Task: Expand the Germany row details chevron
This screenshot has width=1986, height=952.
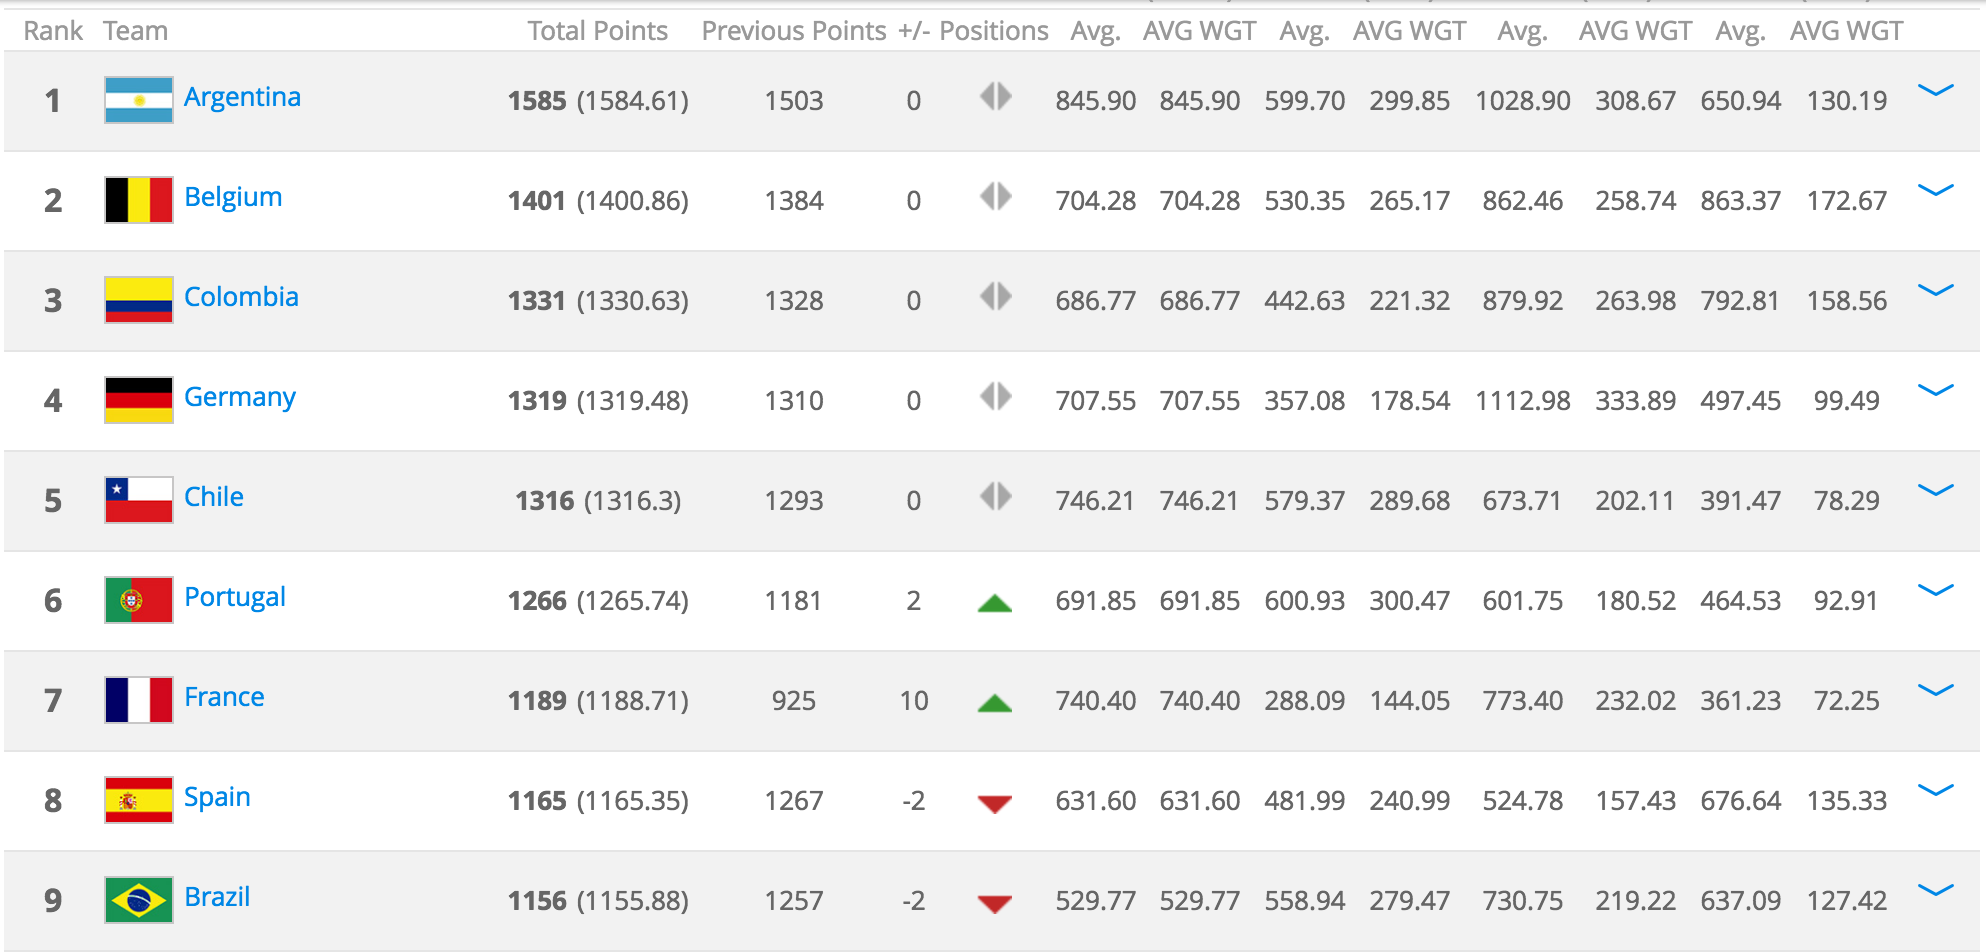Action: 1936,391
